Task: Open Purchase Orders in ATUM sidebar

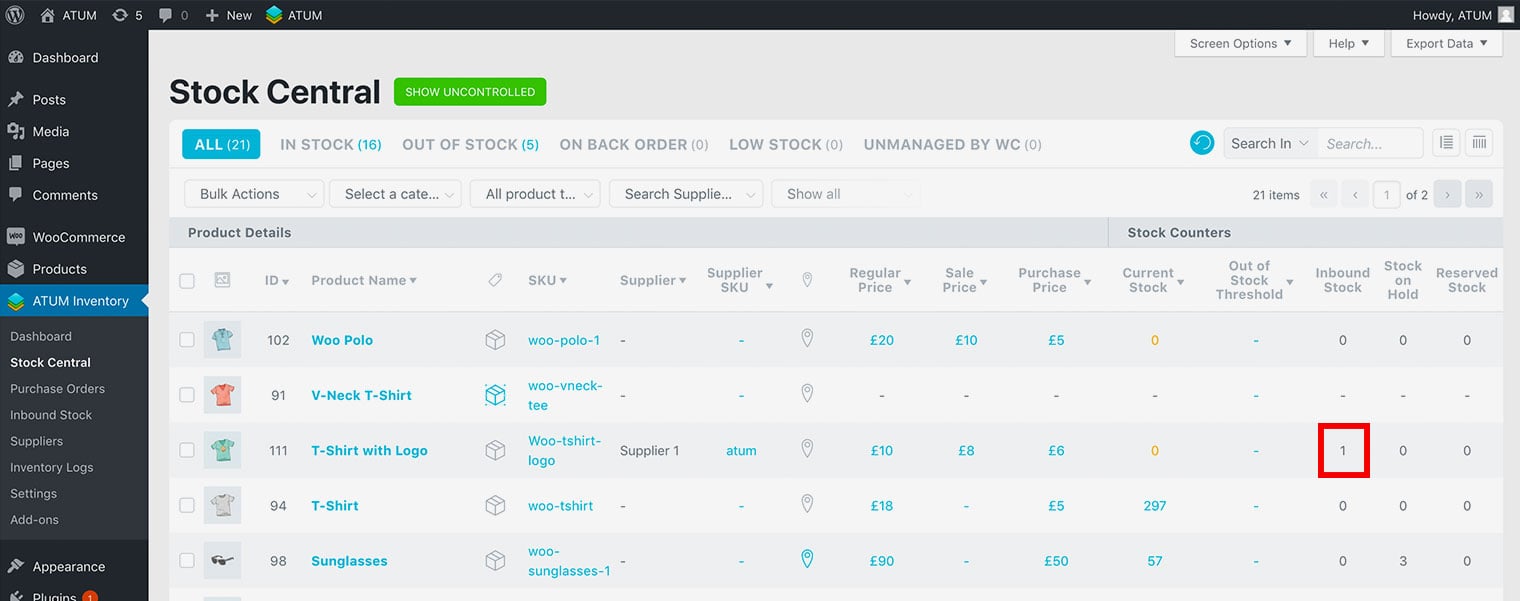Action: [x=57, y=388]
